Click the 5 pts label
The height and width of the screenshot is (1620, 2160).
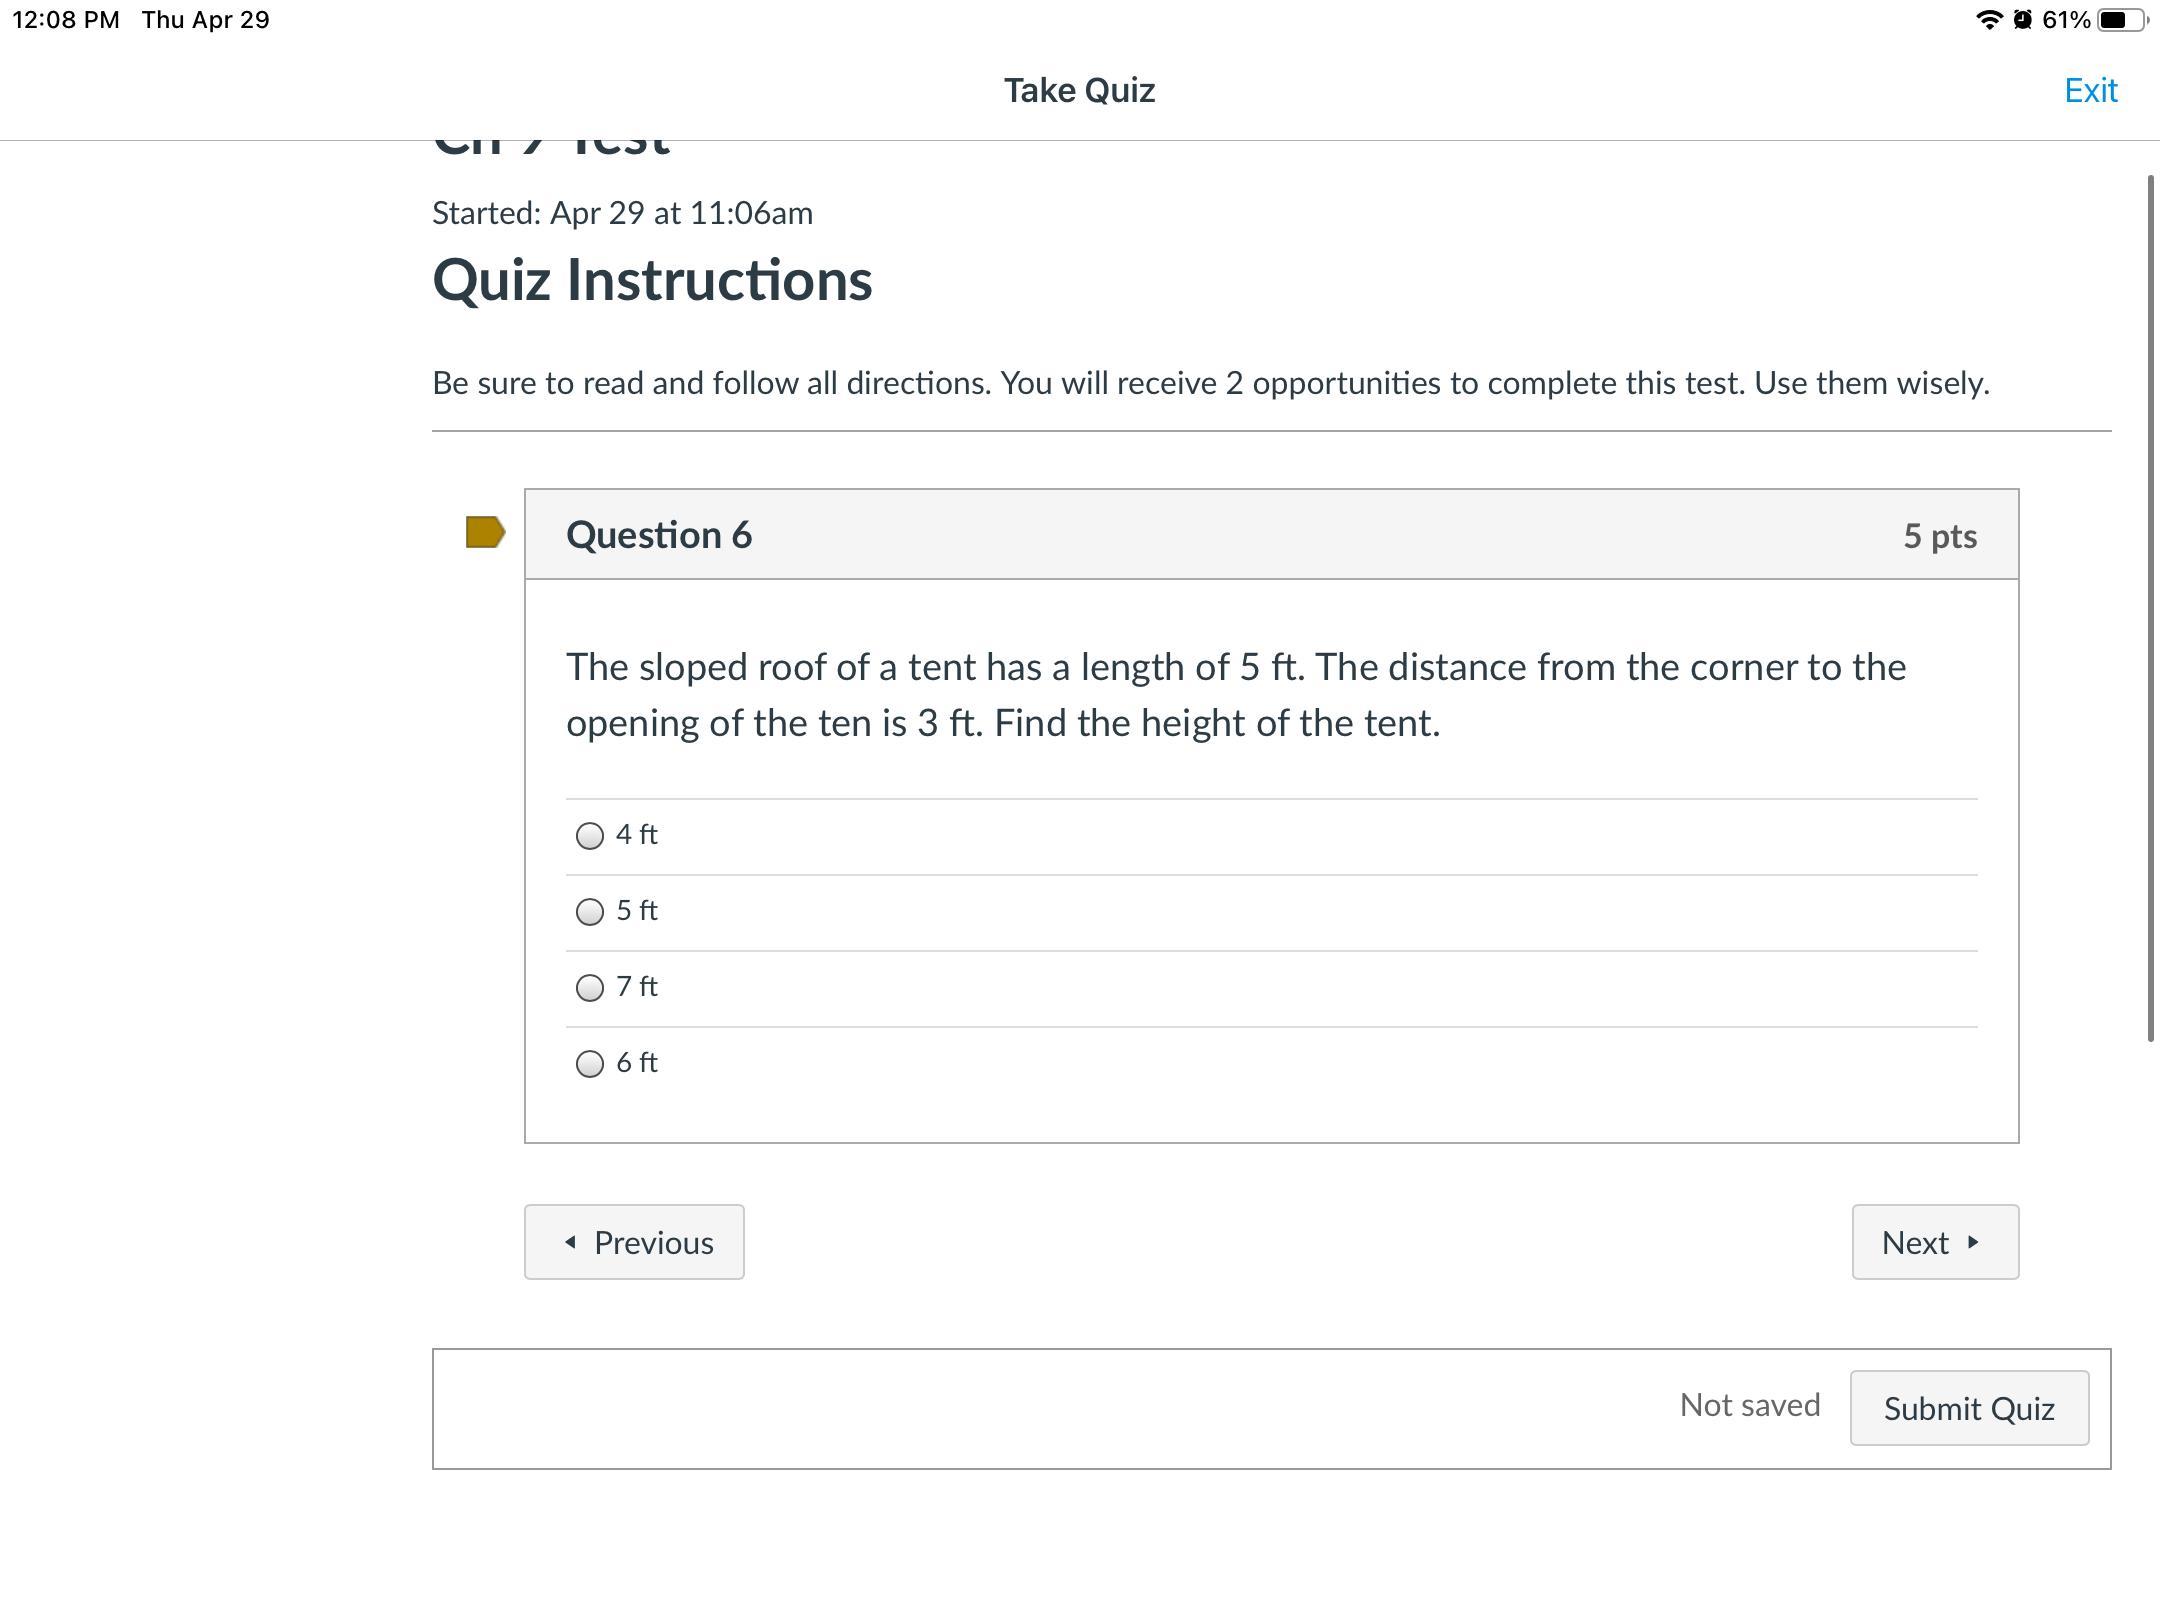pyautogui.click(x=1939, y=536)
